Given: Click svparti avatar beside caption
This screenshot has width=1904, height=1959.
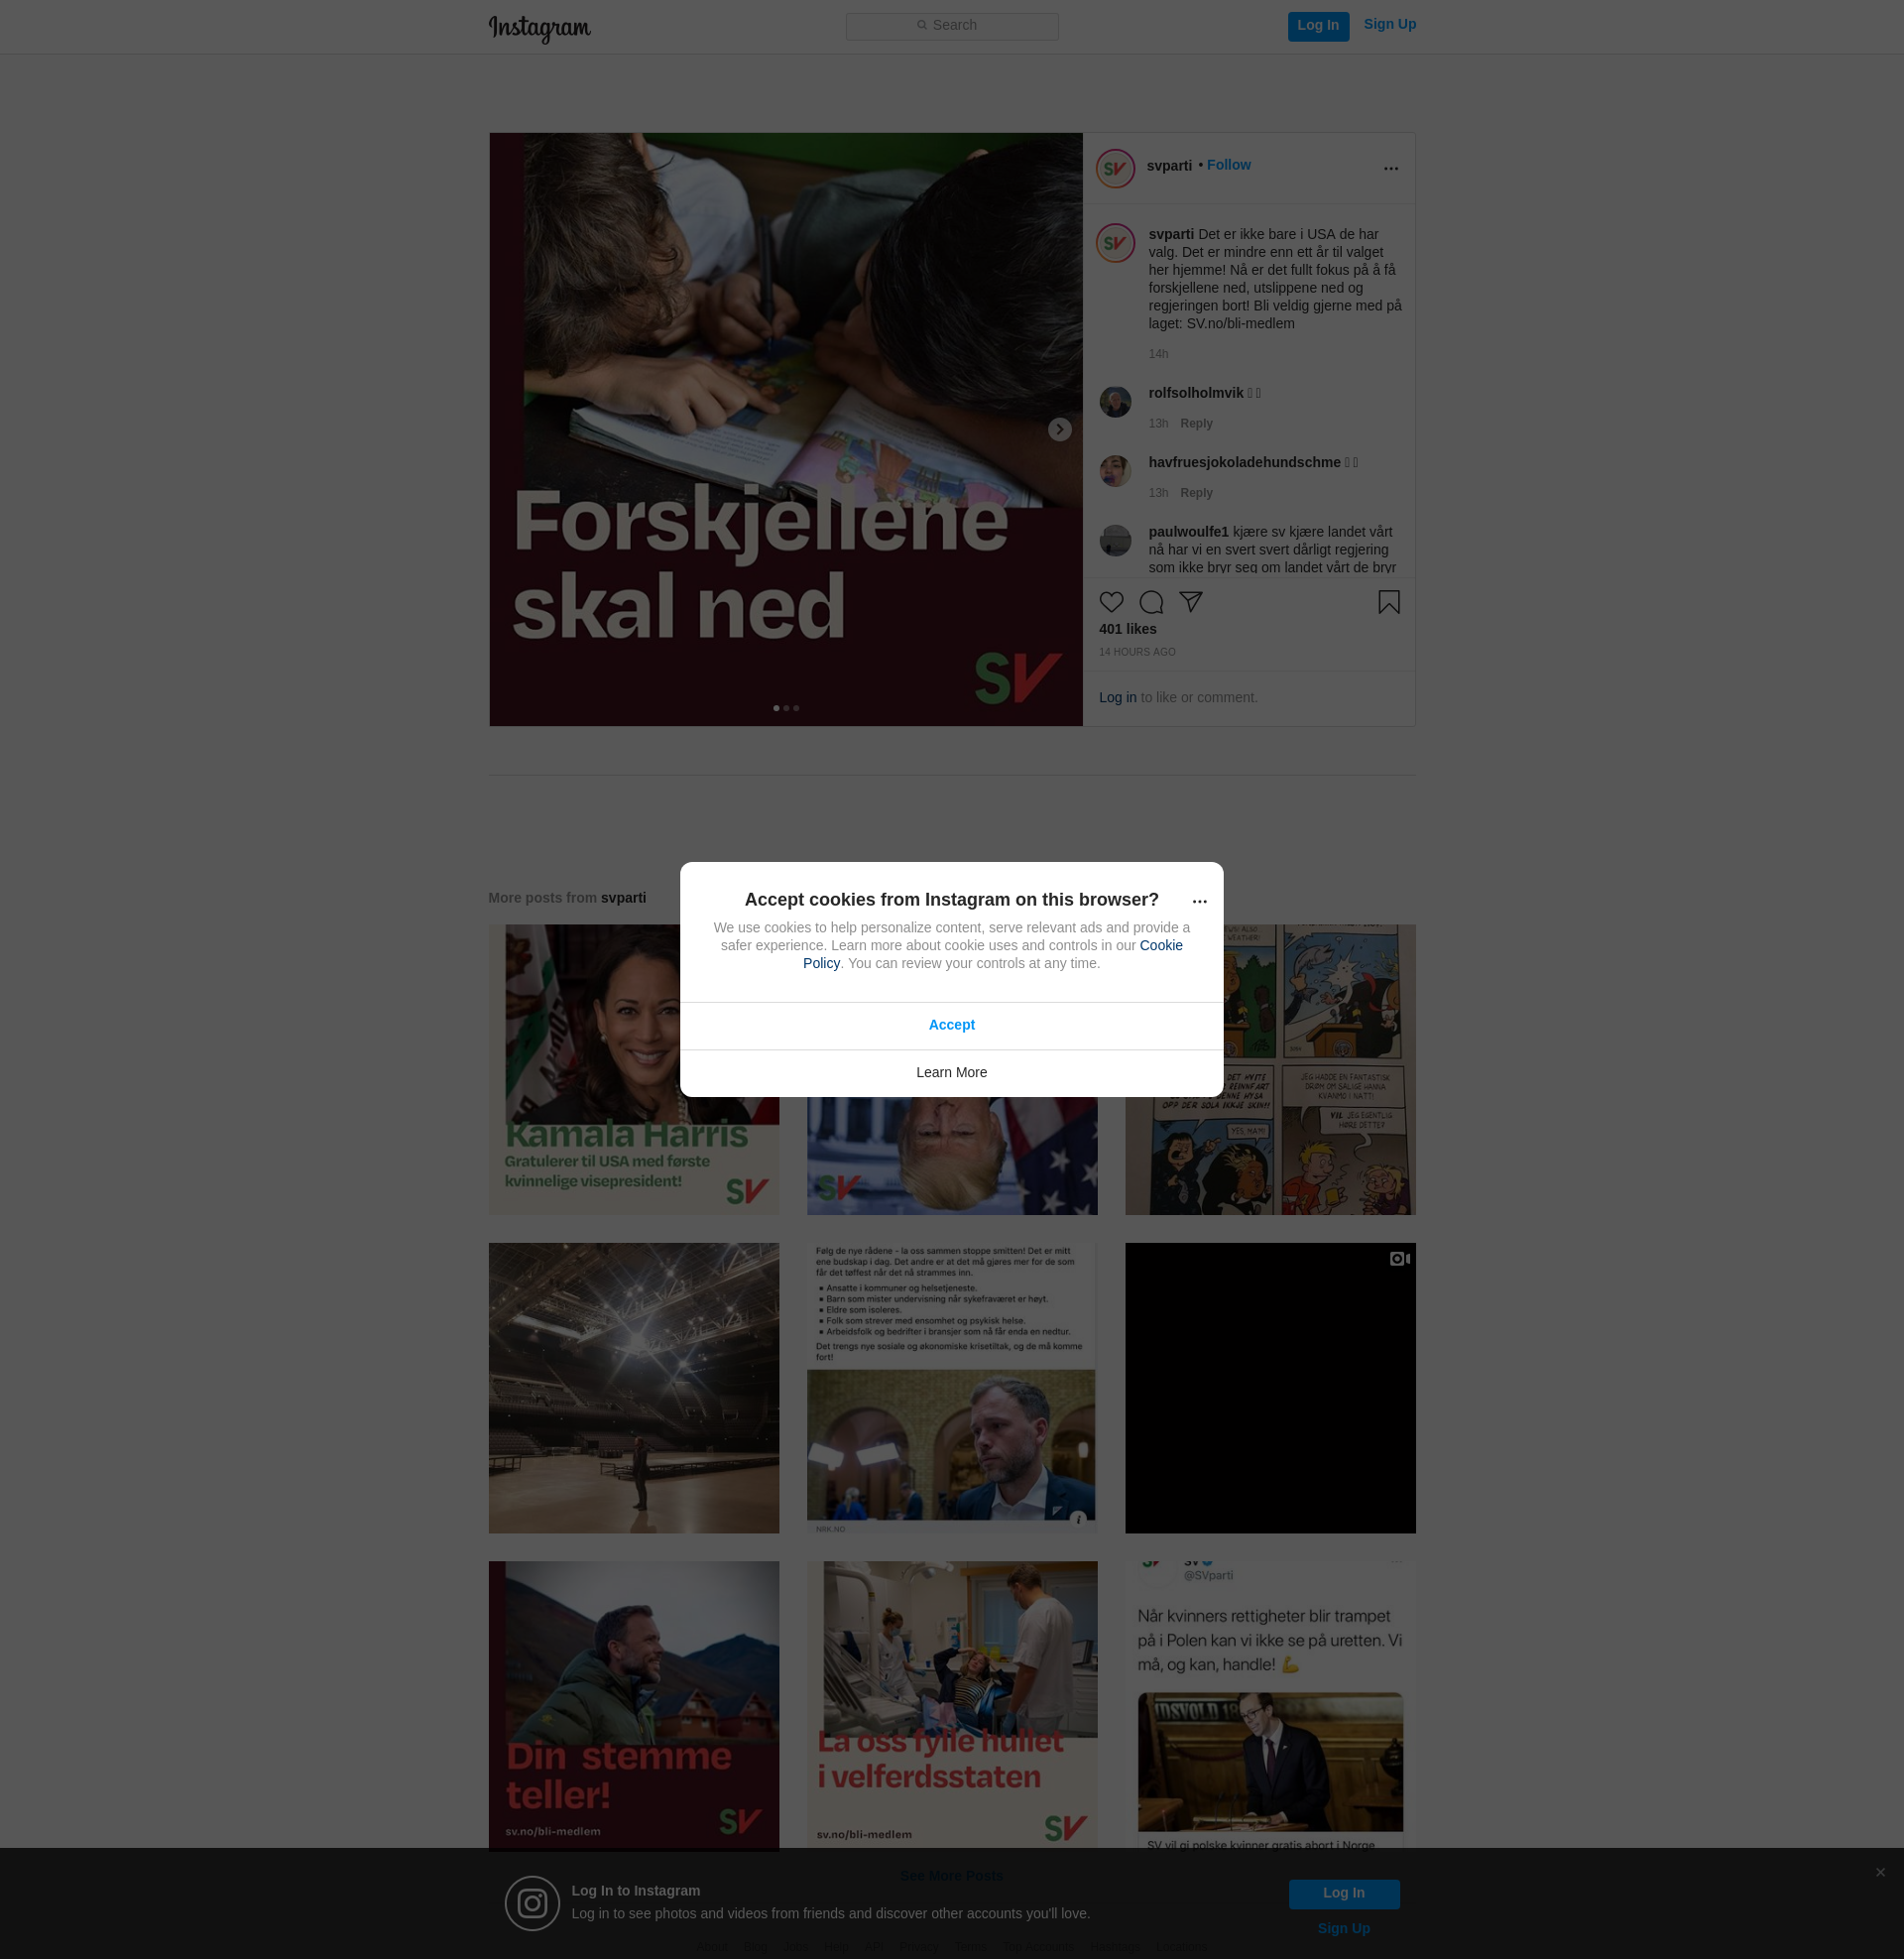Looking at the screenshot, I should coord(1115,243).
